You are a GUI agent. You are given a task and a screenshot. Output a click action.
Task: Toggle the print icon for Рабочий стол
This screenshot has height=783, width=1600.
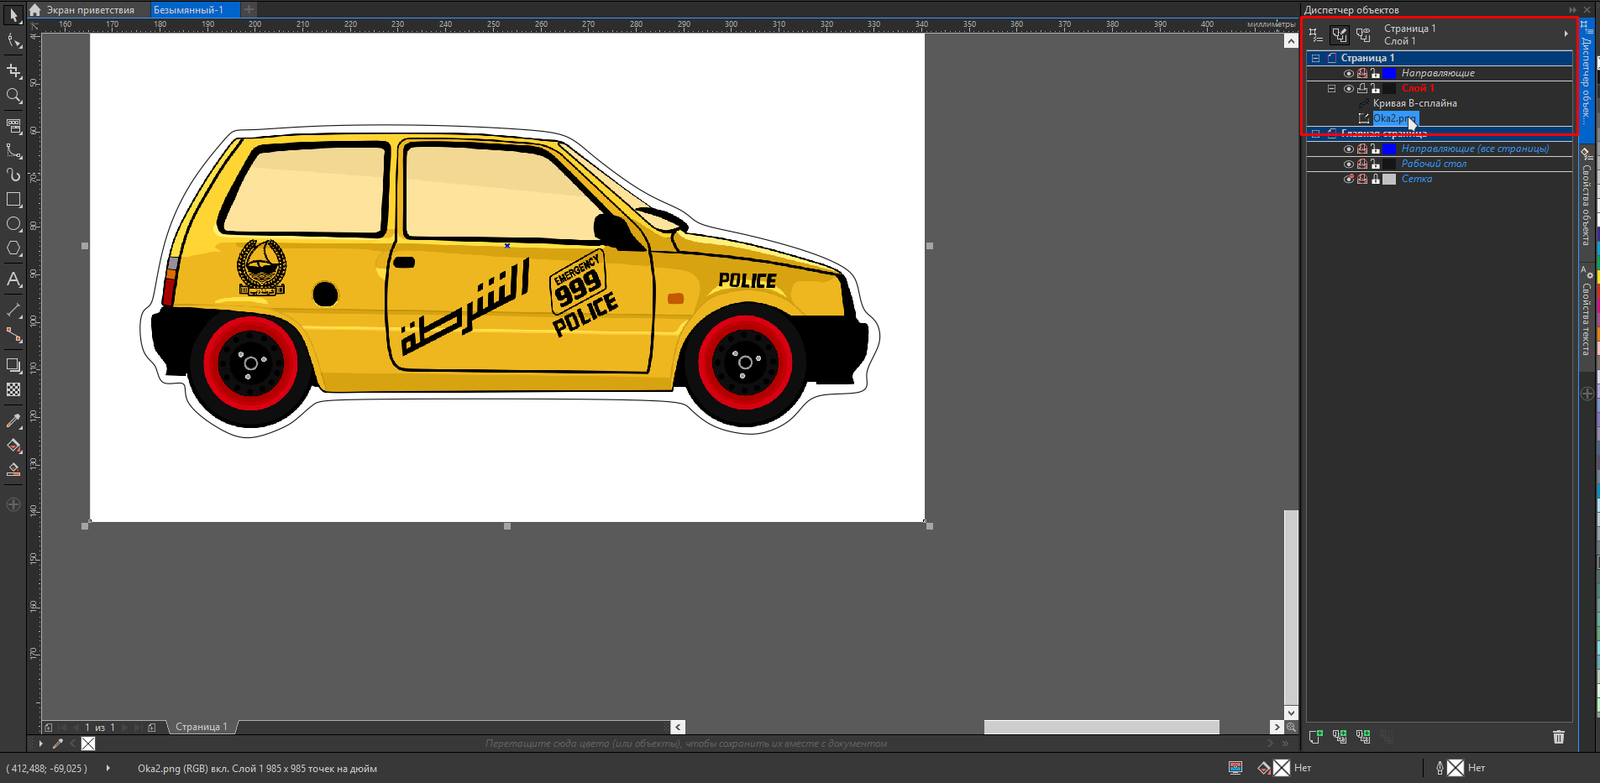[1362, 164]
